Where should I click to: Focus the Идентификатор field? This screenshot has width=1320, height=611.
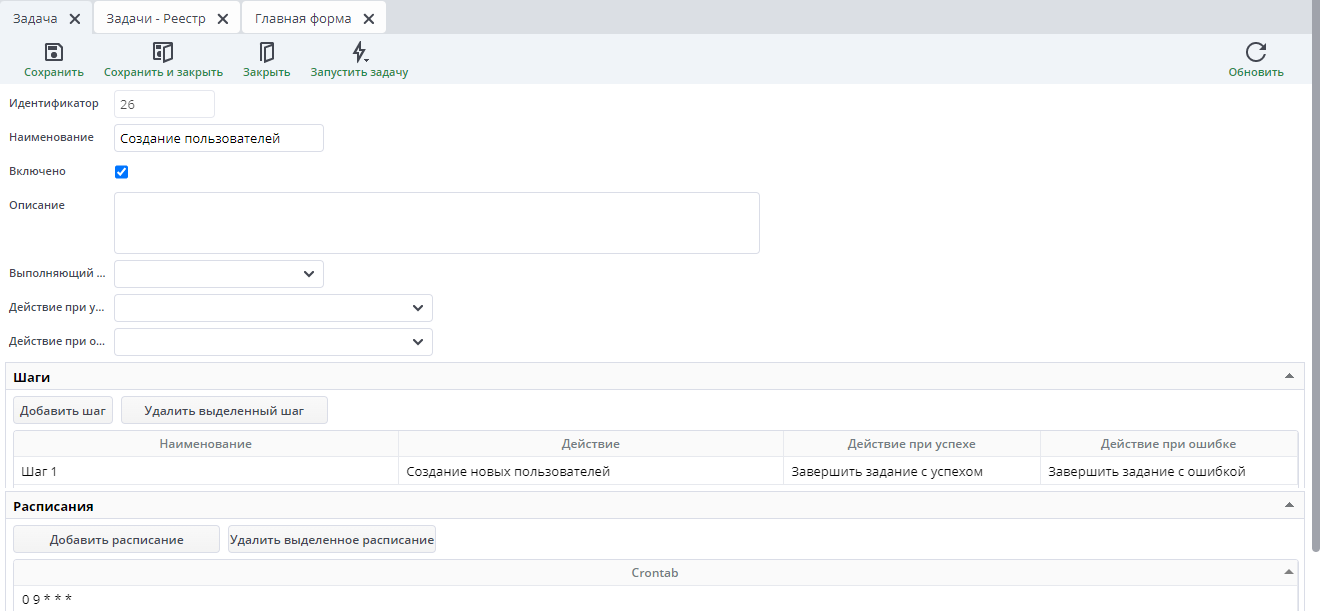[165, 104]
